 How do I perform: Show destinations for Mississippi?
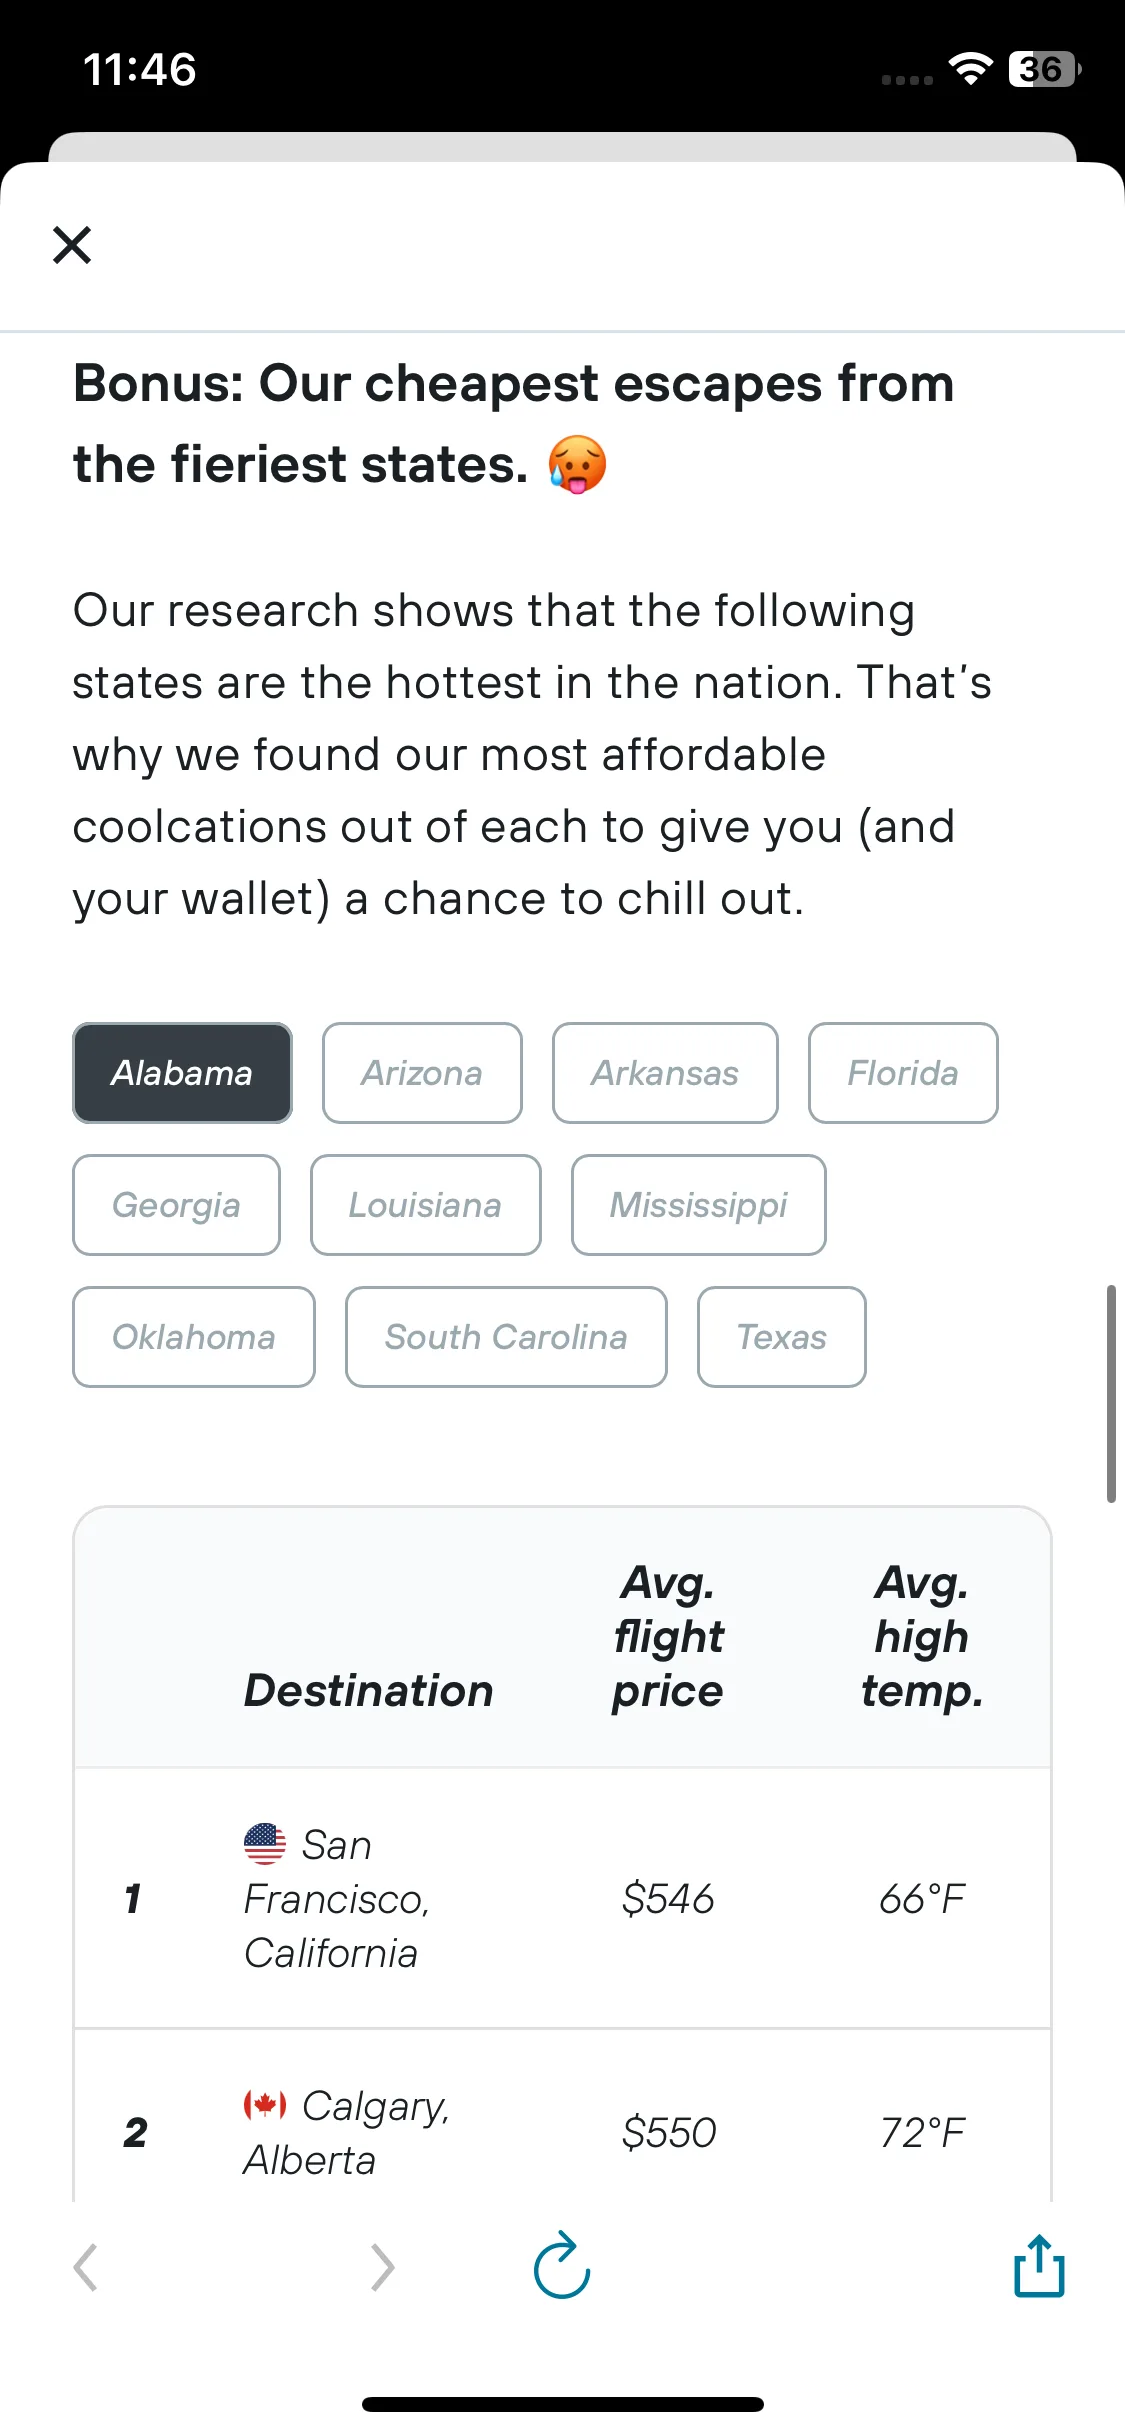(699, 1205)
